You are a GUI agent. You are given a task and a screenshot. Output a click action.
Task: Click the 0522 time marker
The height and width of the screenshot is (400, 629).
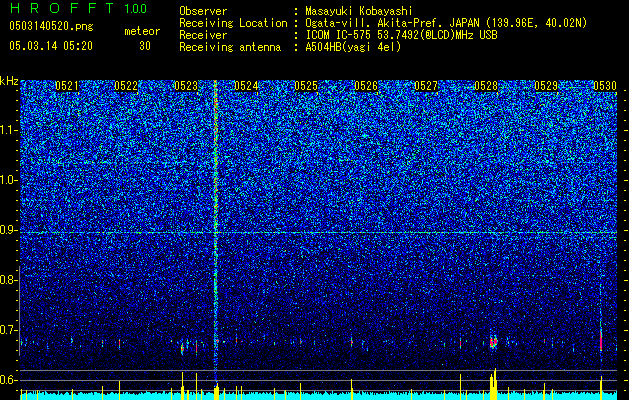click(x=126, y=86)
